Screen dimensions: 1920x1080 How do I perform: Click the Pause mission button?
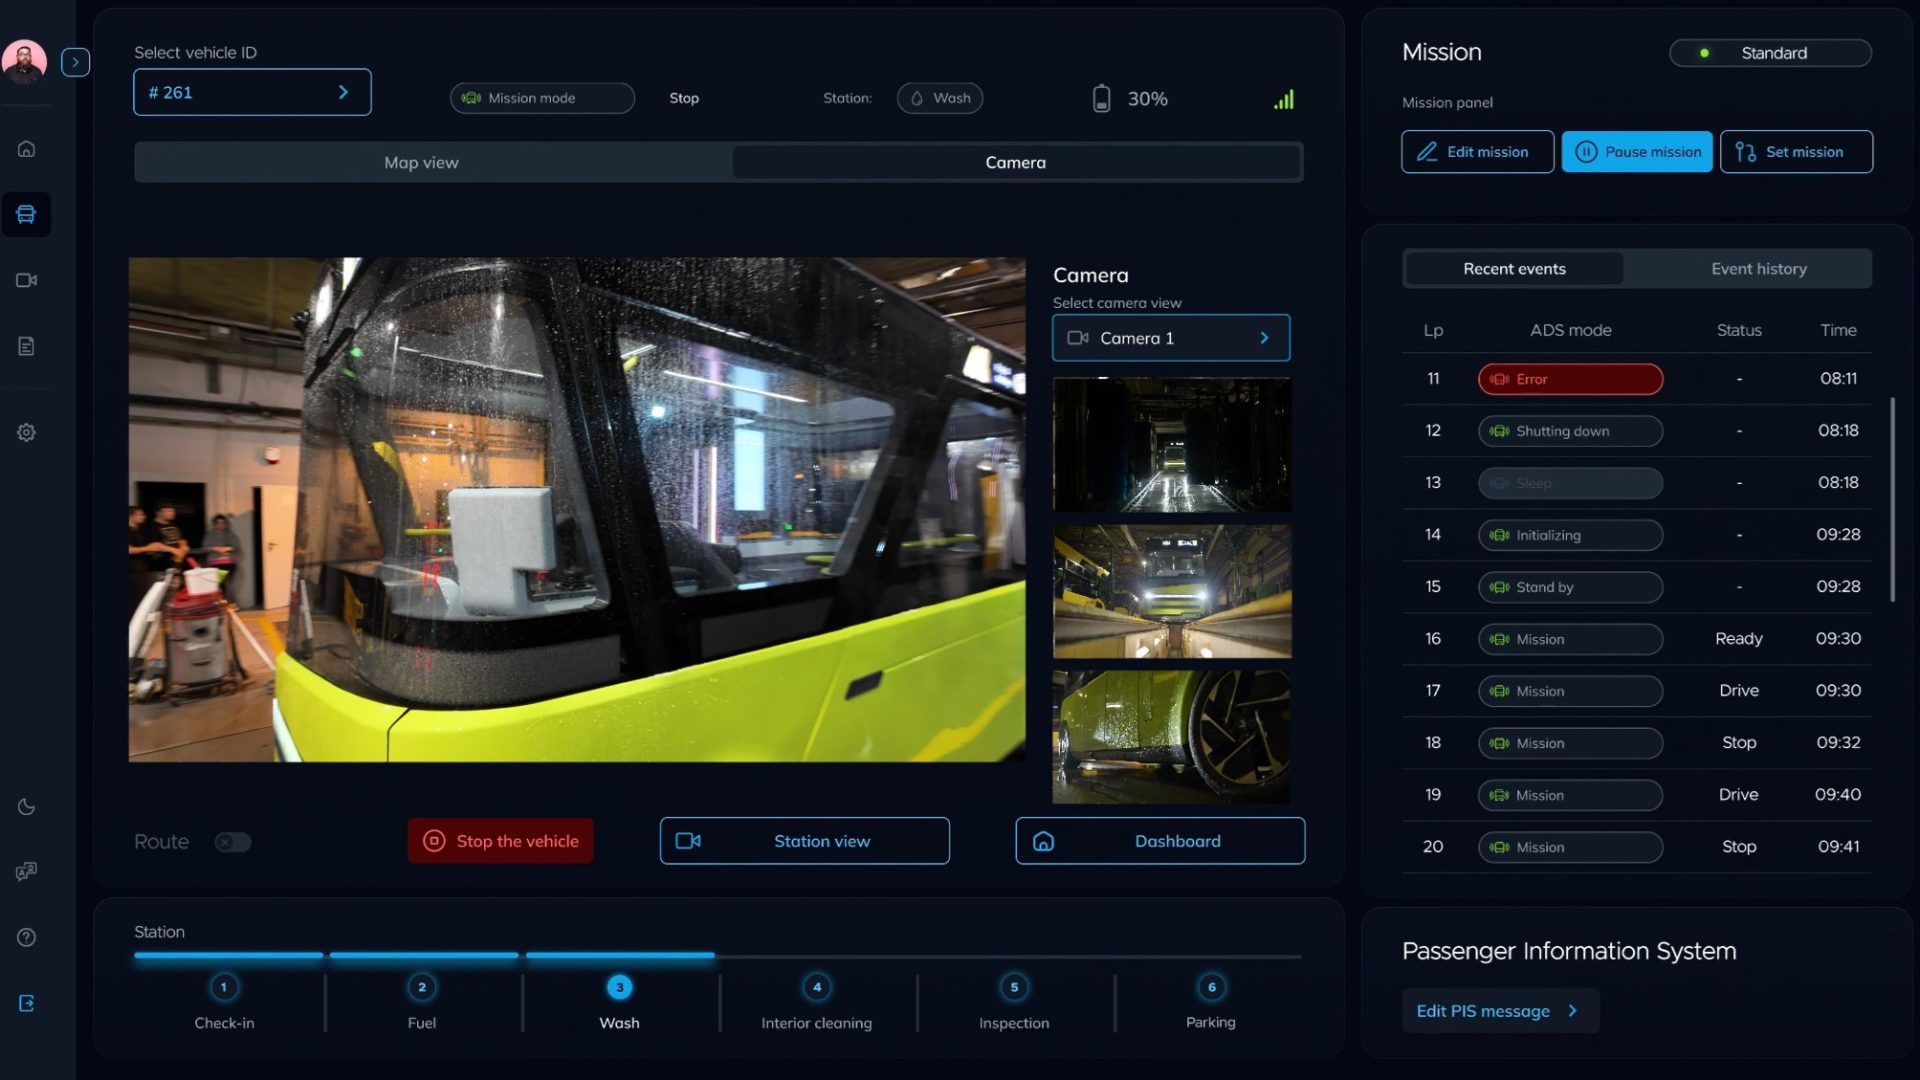coord(1636,152)
